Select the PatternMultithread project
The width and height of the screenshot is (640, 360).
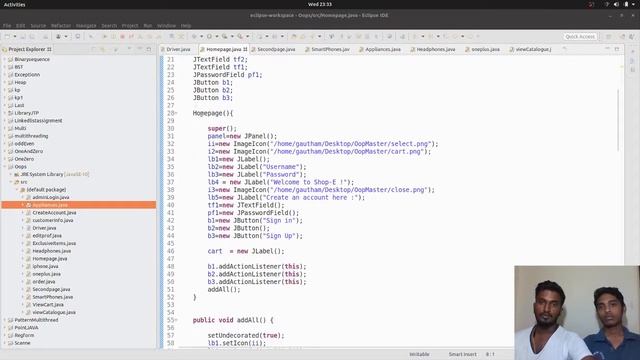tap(36, 320)
